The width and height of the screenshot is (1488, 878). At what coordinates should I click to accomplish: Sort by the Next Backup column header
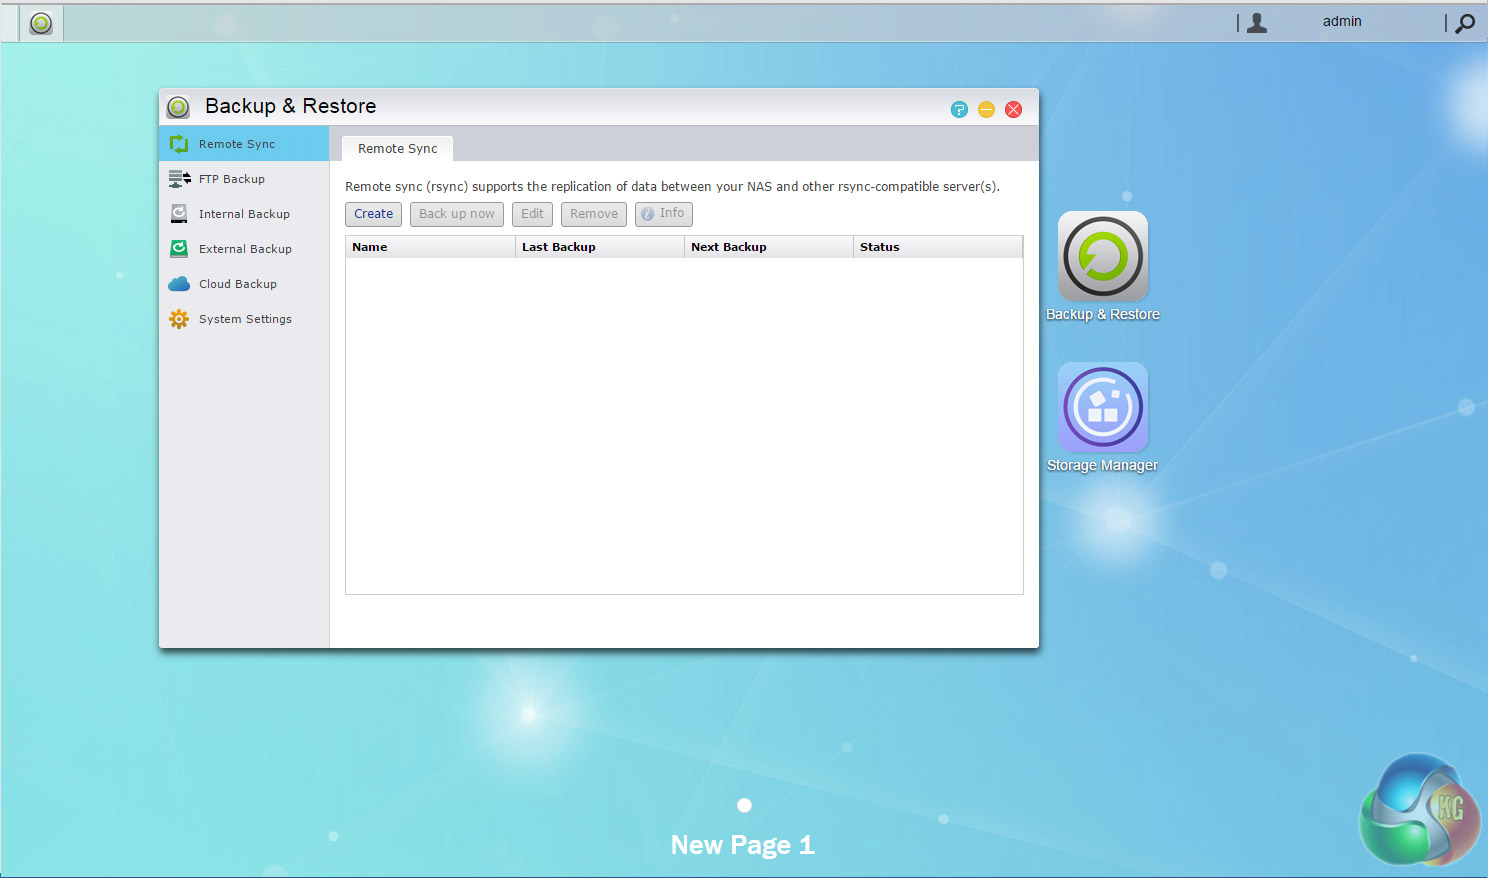coord(769,247)
